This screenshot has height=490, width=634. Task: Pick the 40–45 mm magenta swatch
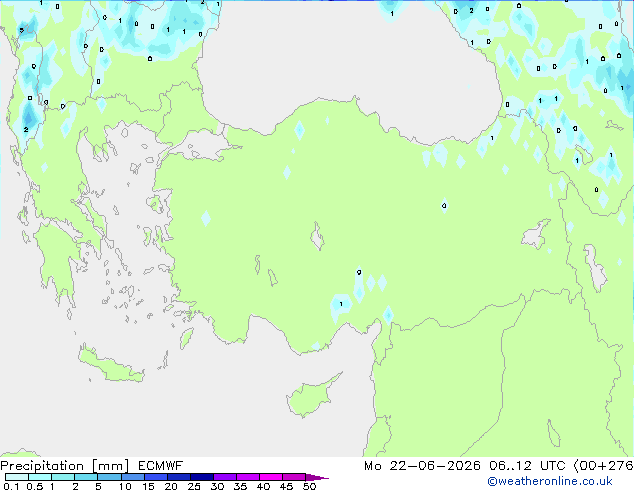point(271,477)
